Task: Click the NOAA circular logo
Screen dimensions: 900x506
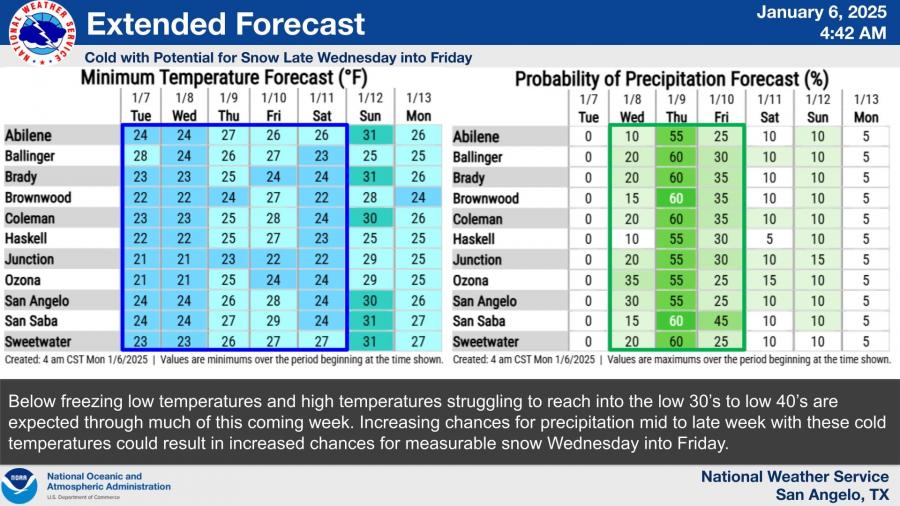Action: 19,486
